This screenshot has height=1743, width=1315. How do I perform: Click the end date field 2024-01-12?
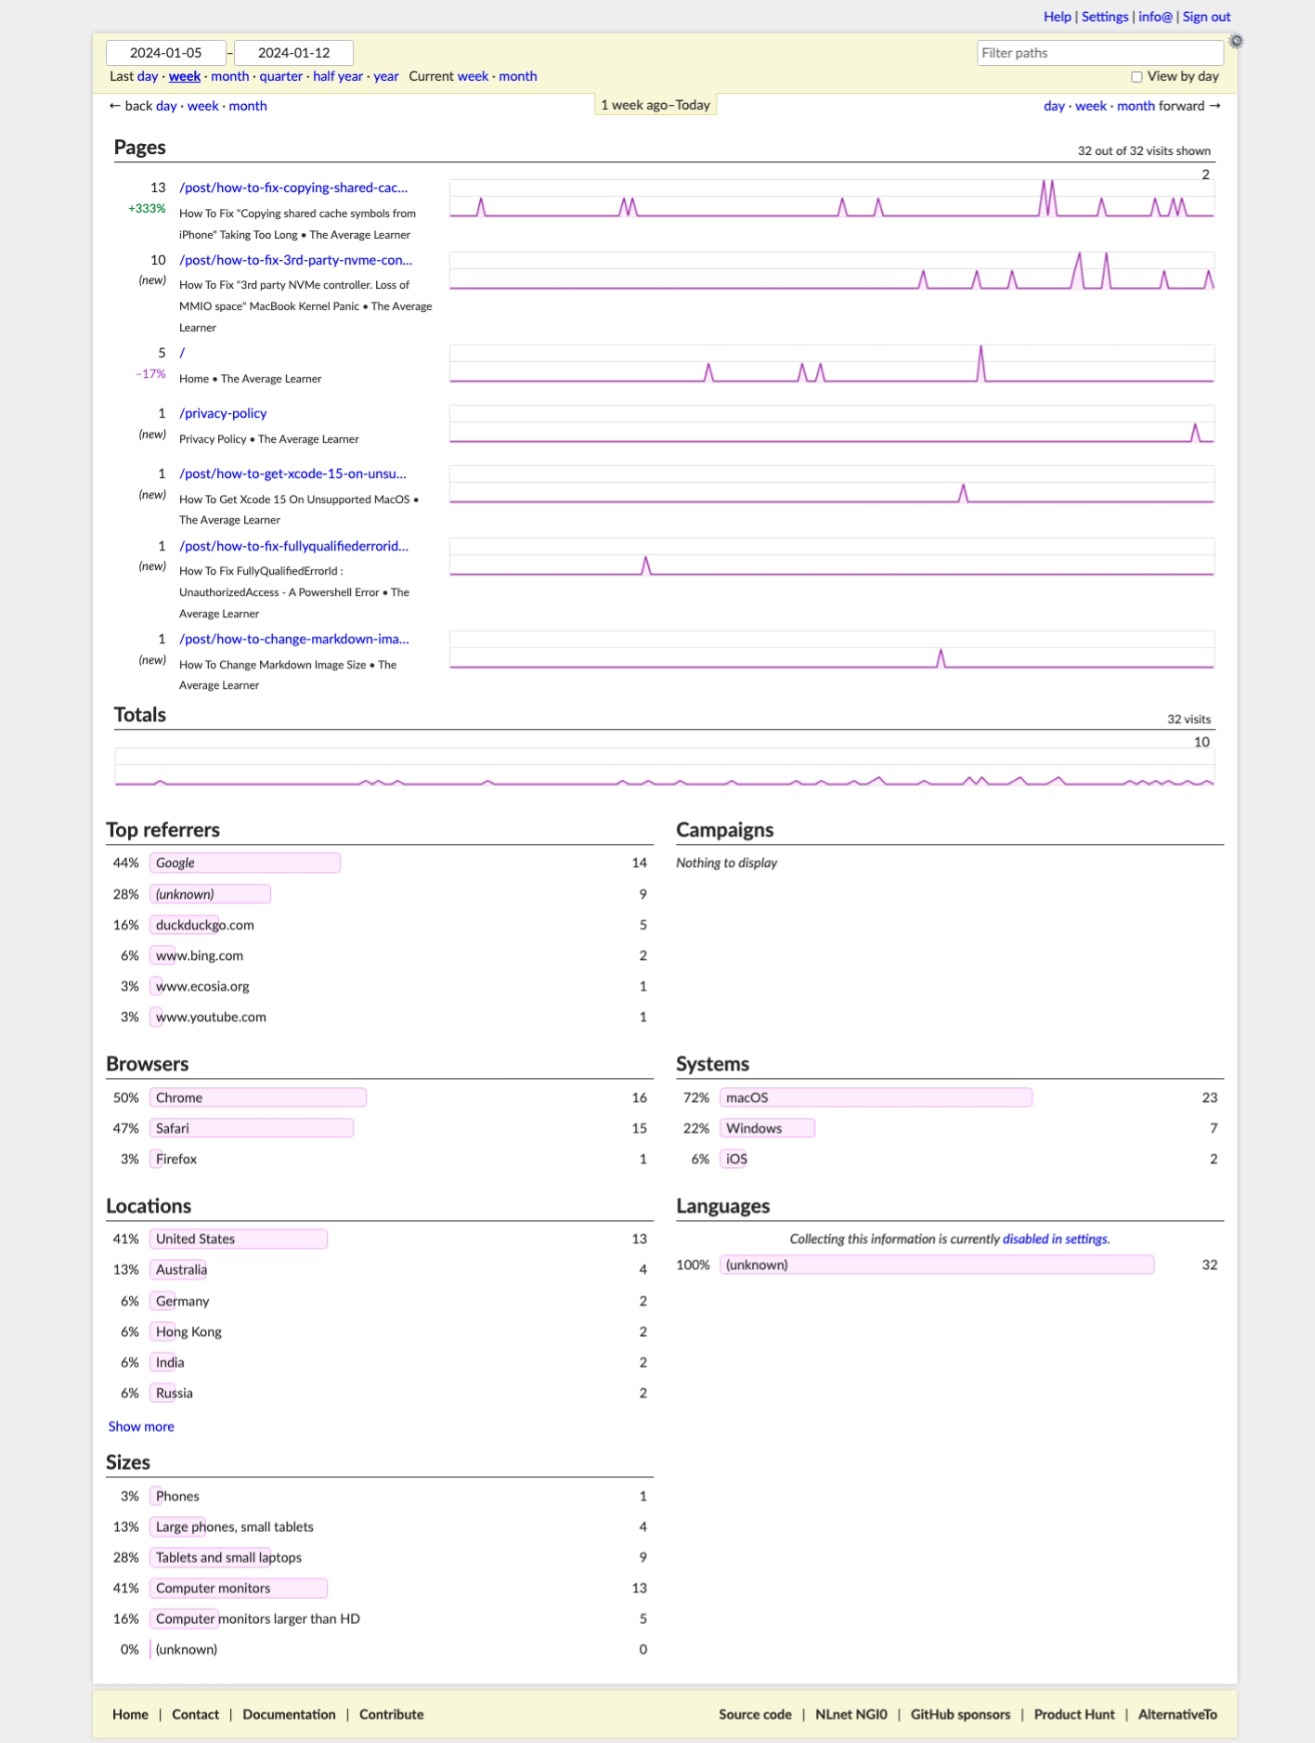294,53
